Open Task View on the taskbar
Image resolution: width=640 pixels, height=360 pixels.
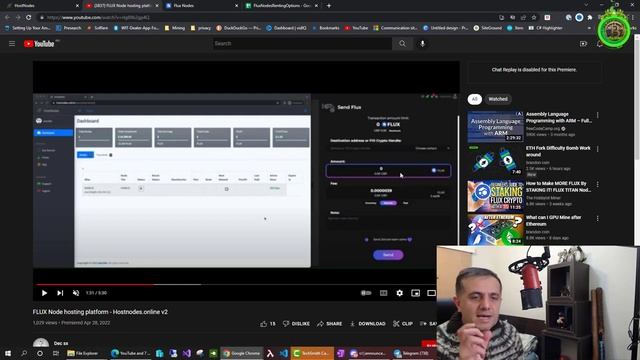point(56,353)
